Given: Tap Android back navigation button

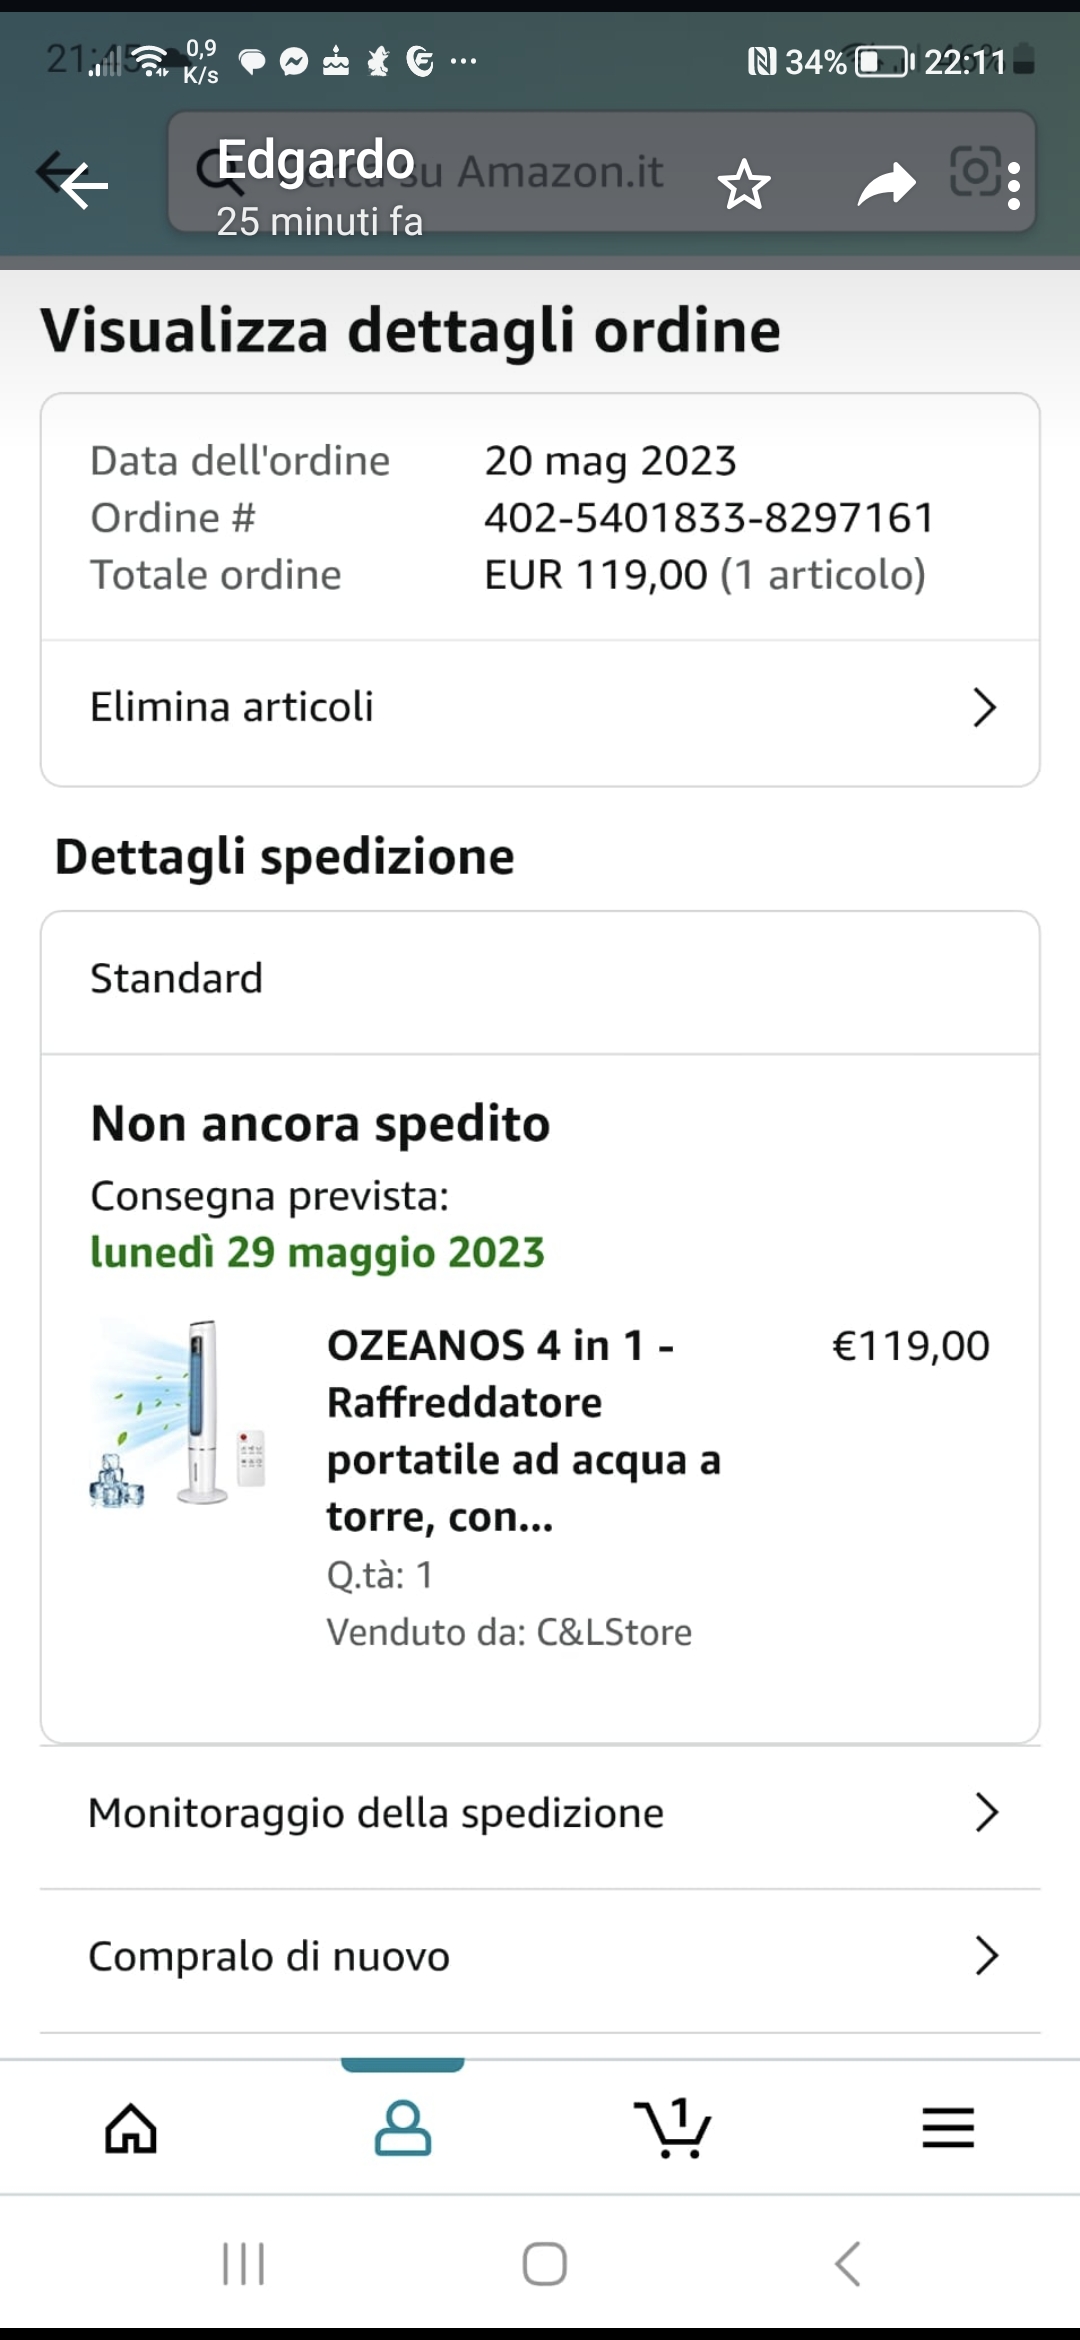Looking at the screenshot, I should (x=847, y=2264).
